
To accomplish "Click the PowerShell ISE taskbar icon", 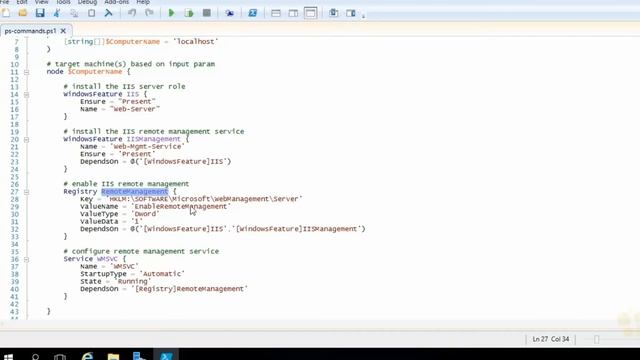I will click(166, 355).
